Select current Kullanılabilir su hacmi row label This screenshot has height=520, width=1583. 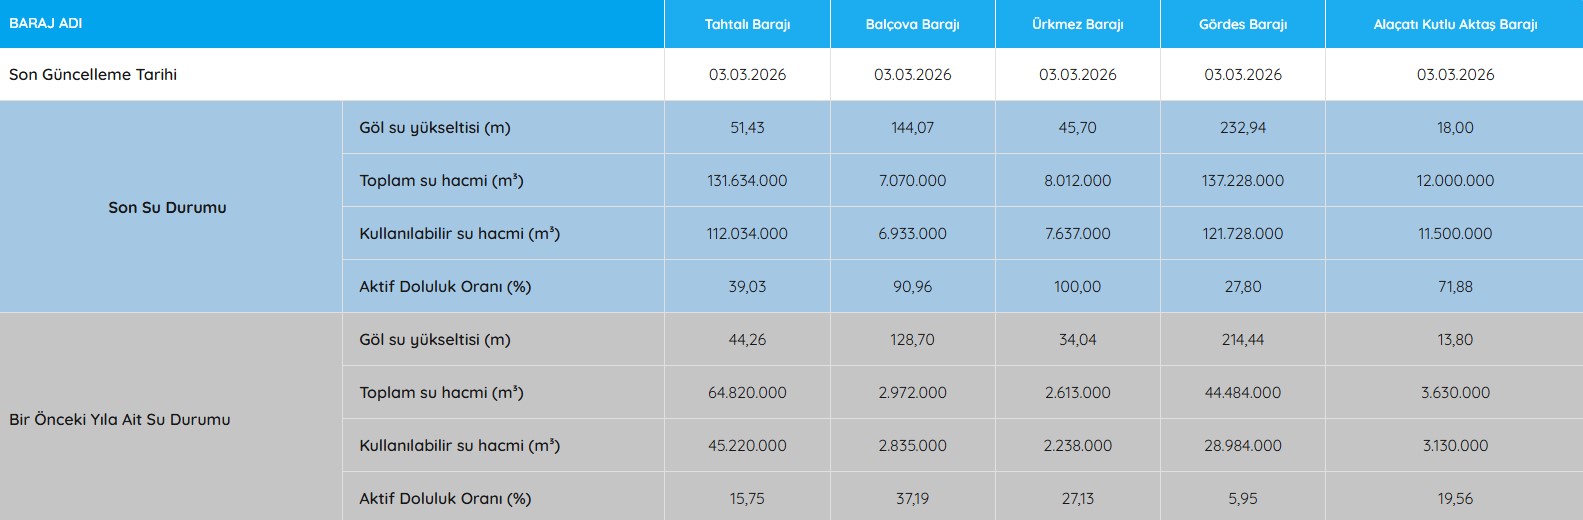tap(459, 234)
